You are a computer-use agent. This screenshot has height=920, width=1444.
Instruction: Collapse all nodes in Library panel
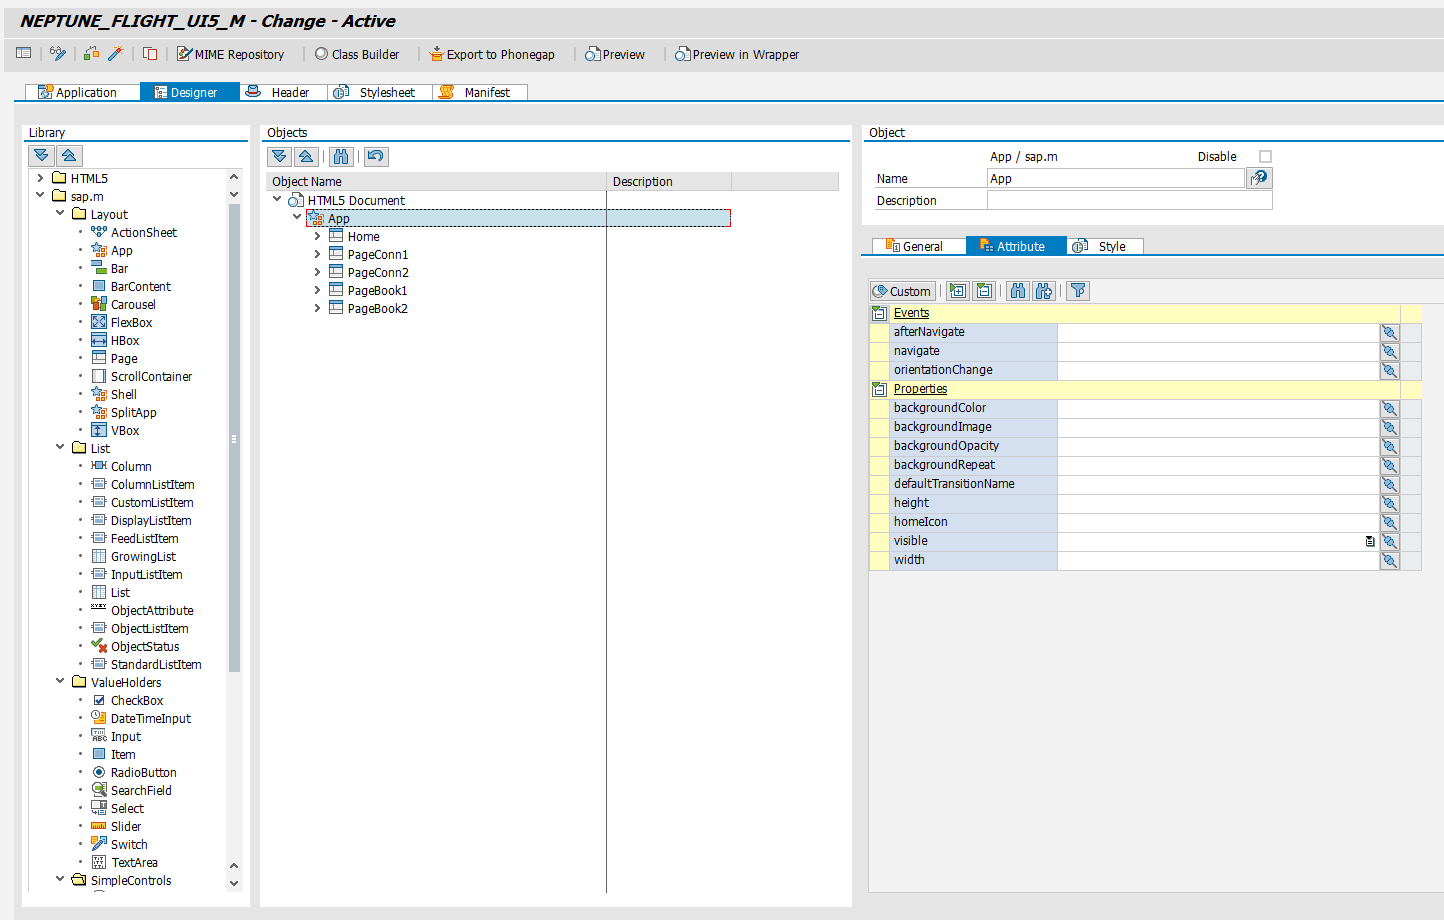click(69, 155)
